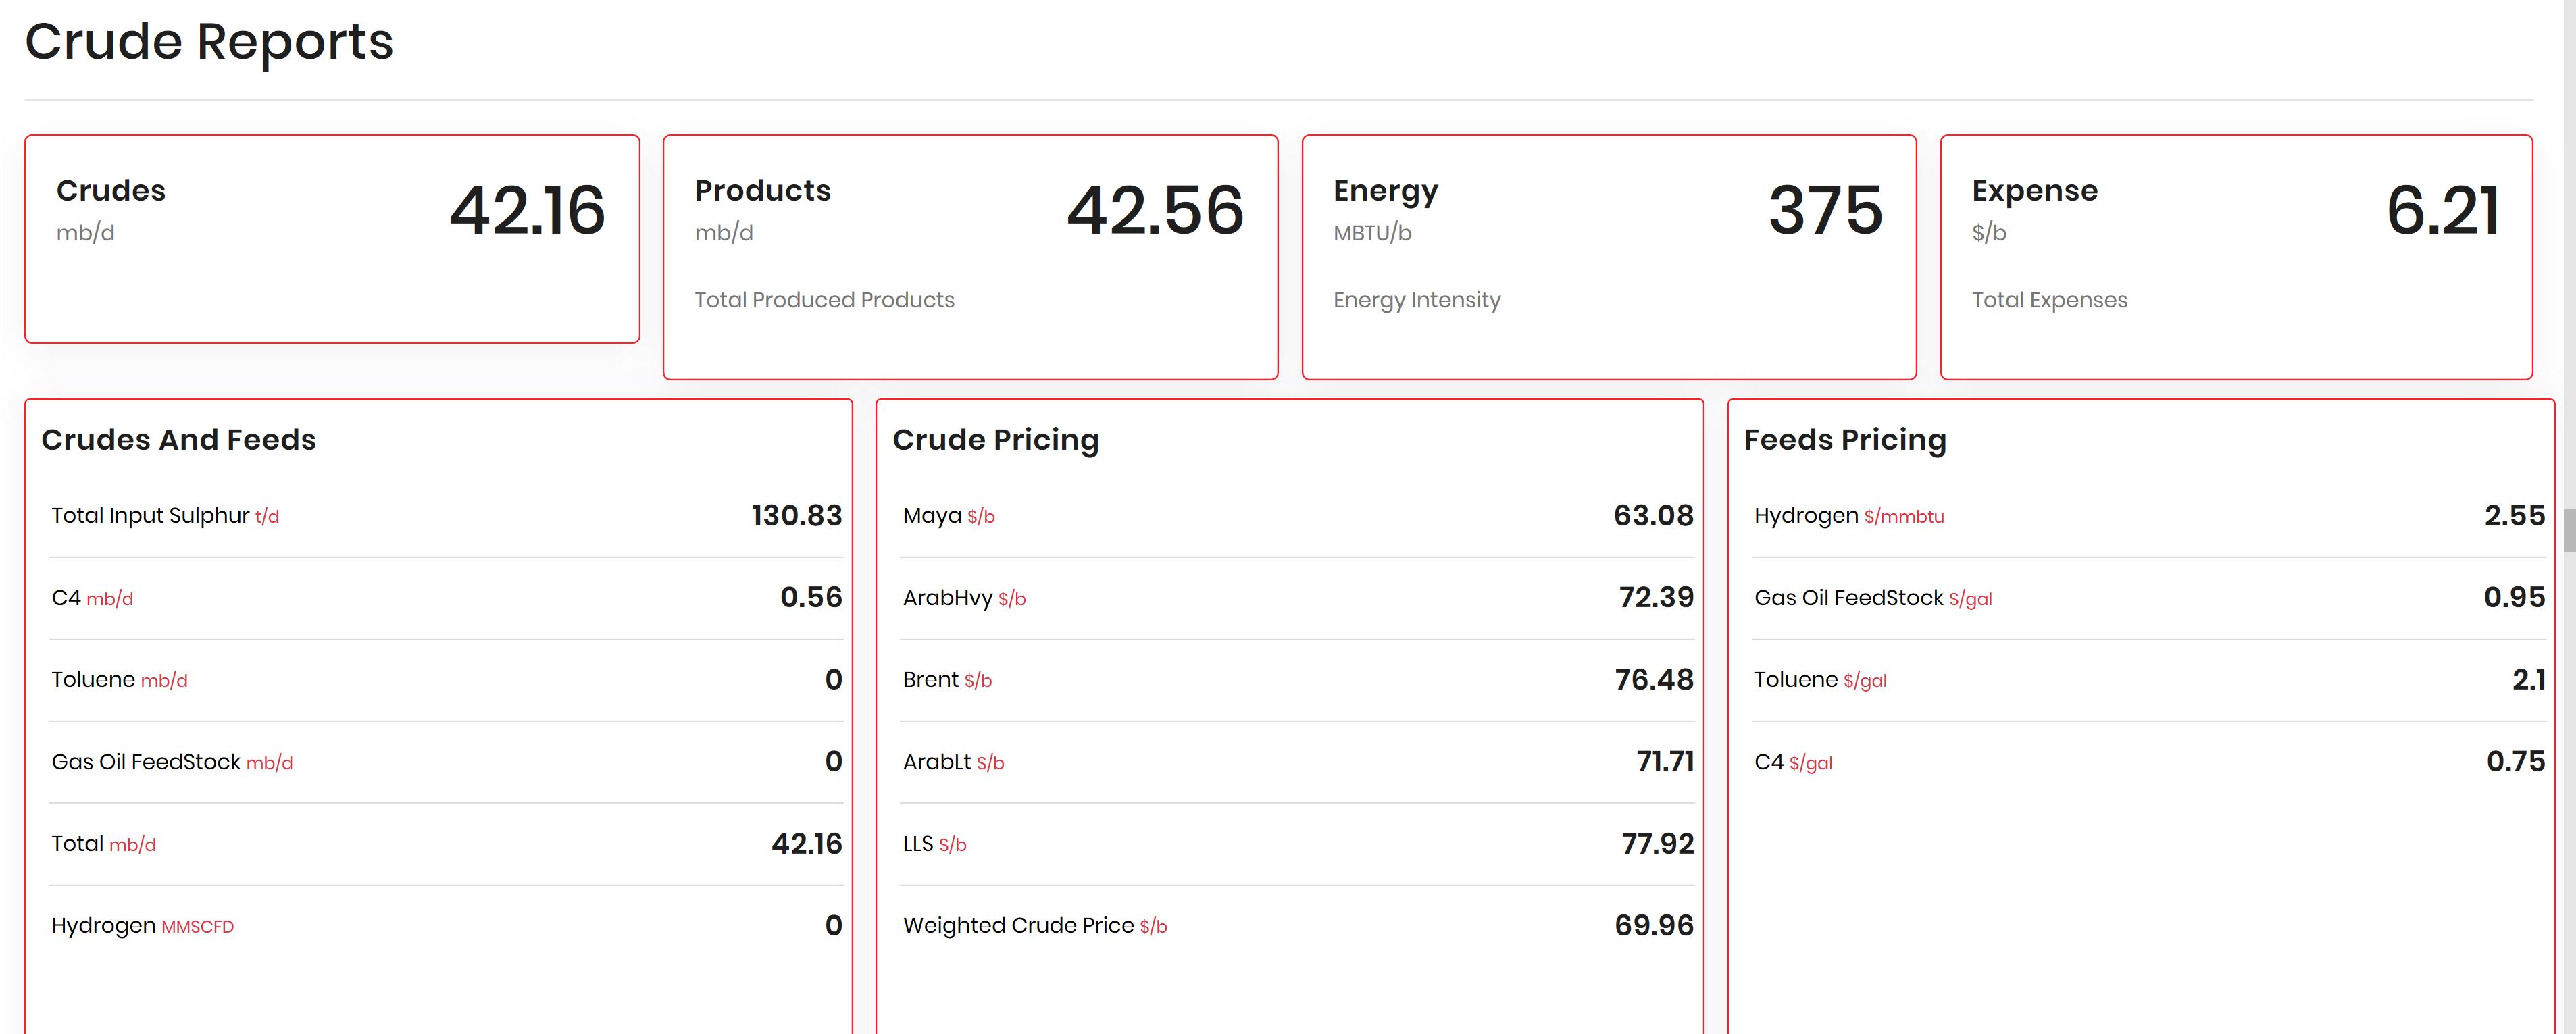Select the ArabLt $/b row label
The height and width of the screenshot is (1034, 2576).
954,762
